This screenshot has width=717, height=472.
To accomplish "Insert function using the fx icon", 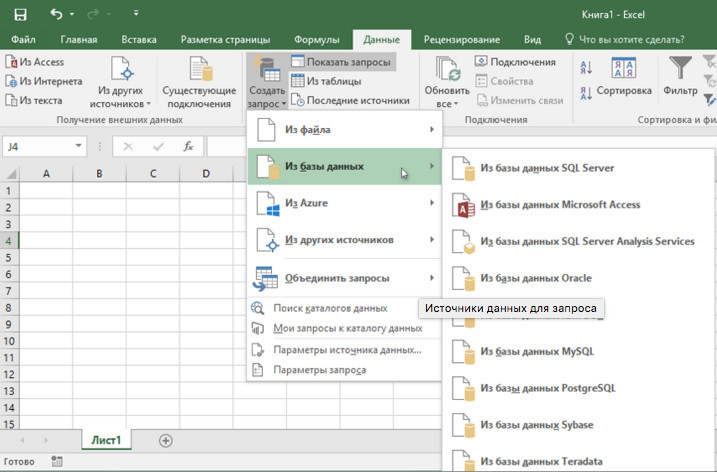I will 187,146.
